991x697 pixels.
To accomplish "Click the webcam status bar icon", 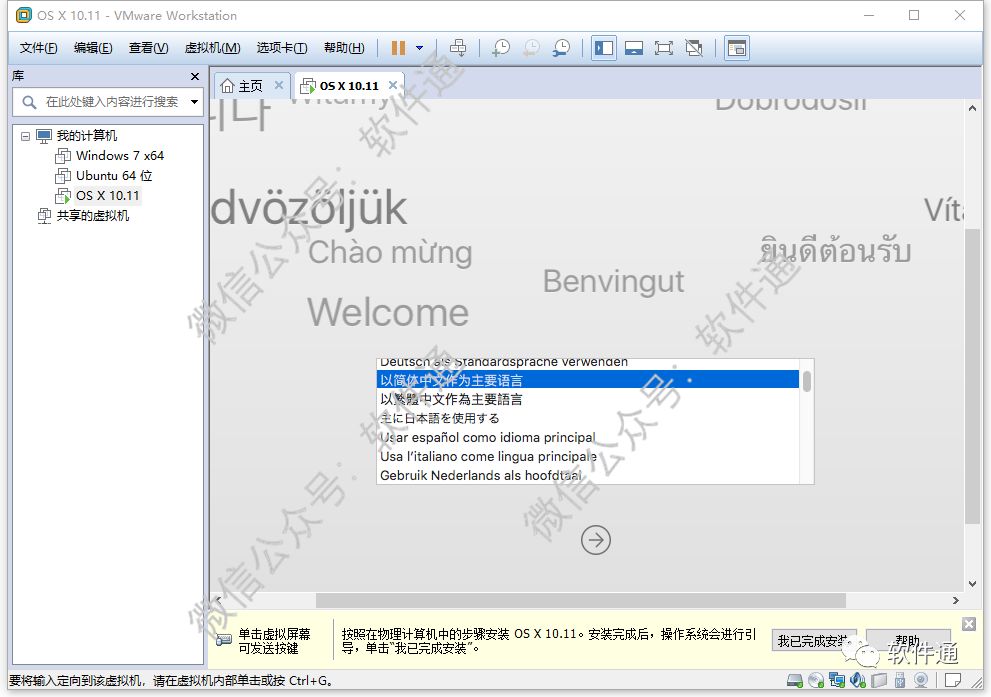I will [921, 681].
